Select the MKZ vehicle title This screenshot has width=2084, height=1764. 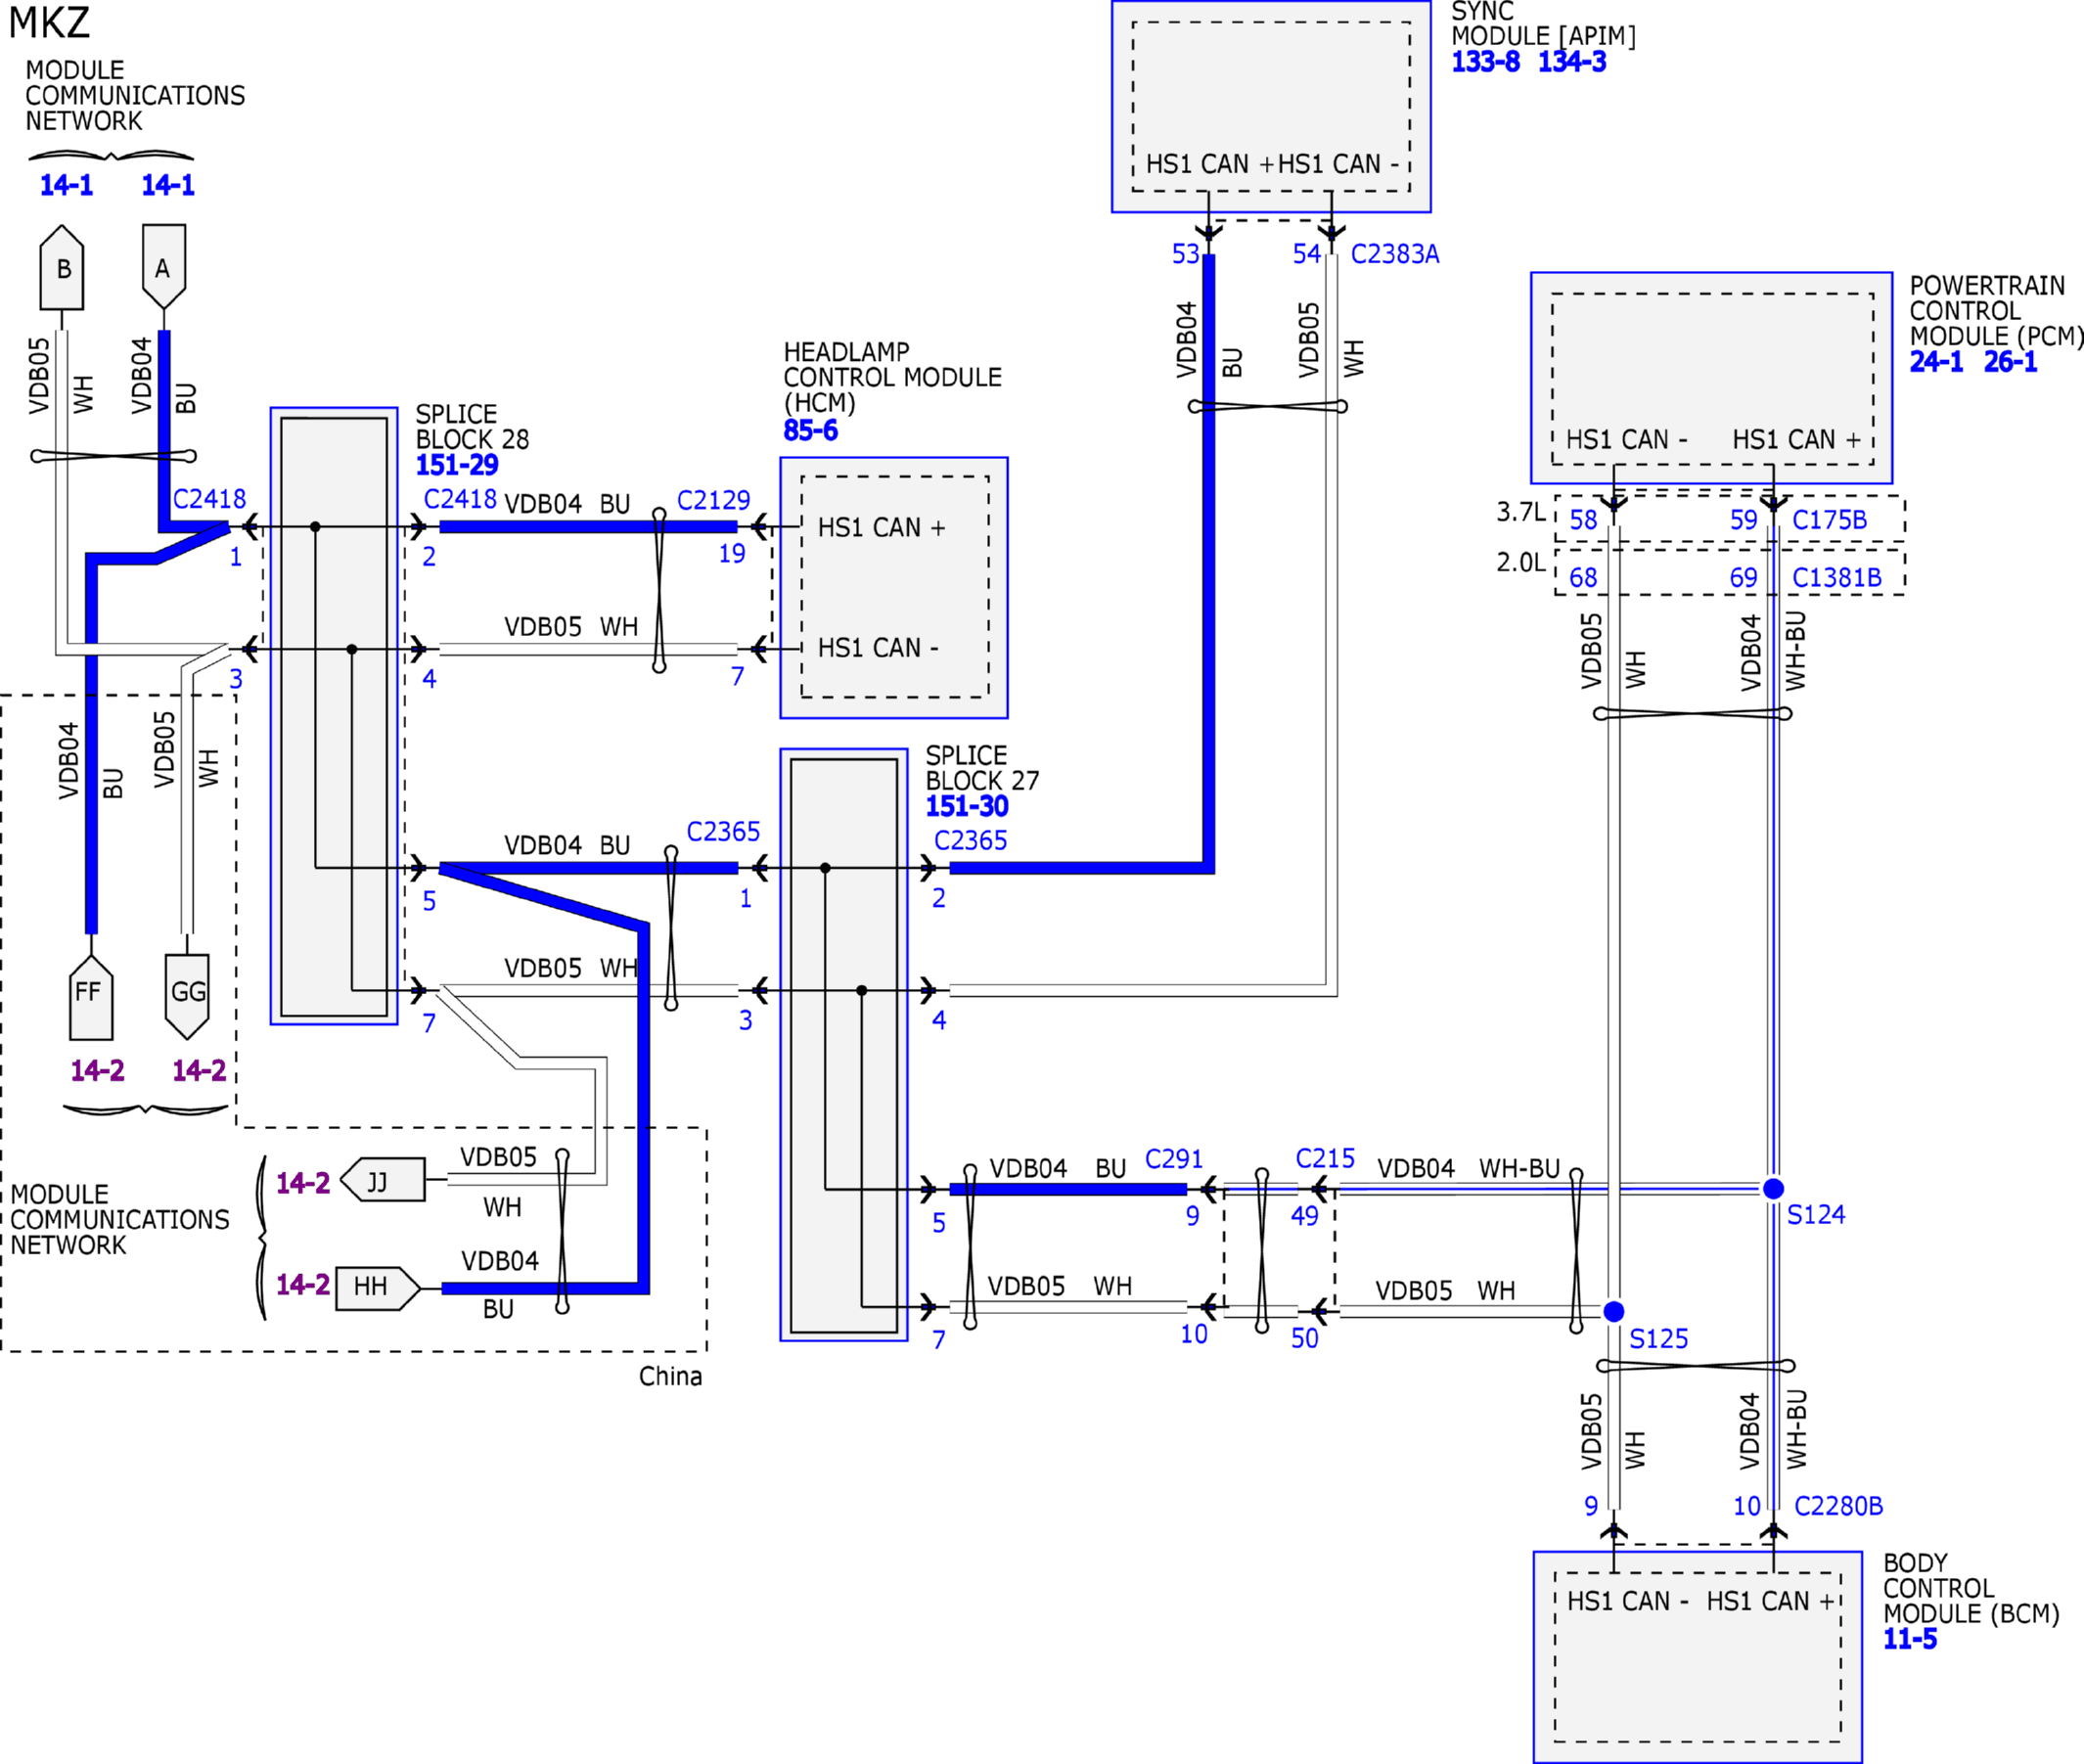coord(49,23)
